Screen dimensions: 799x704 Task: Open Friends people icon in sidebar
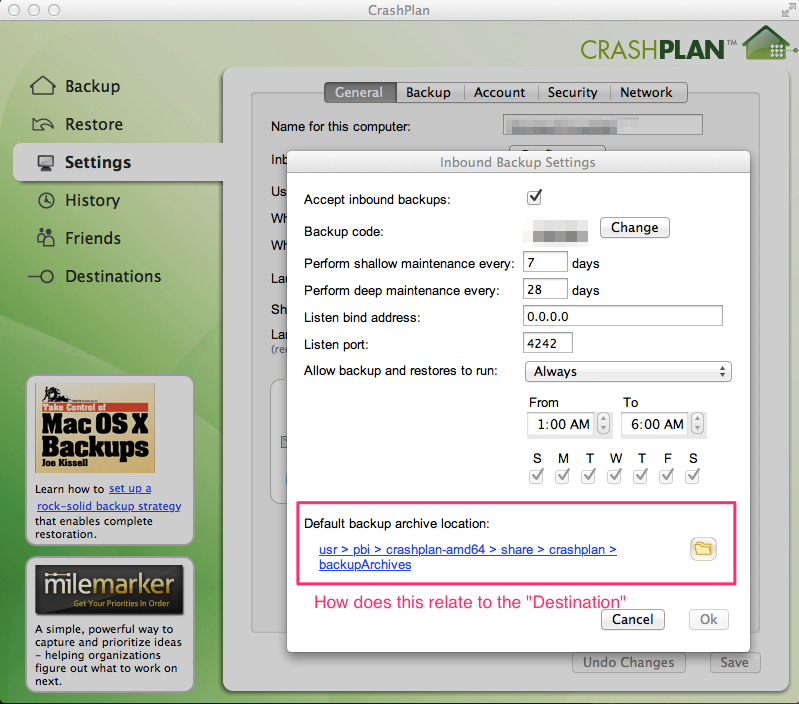46,238
